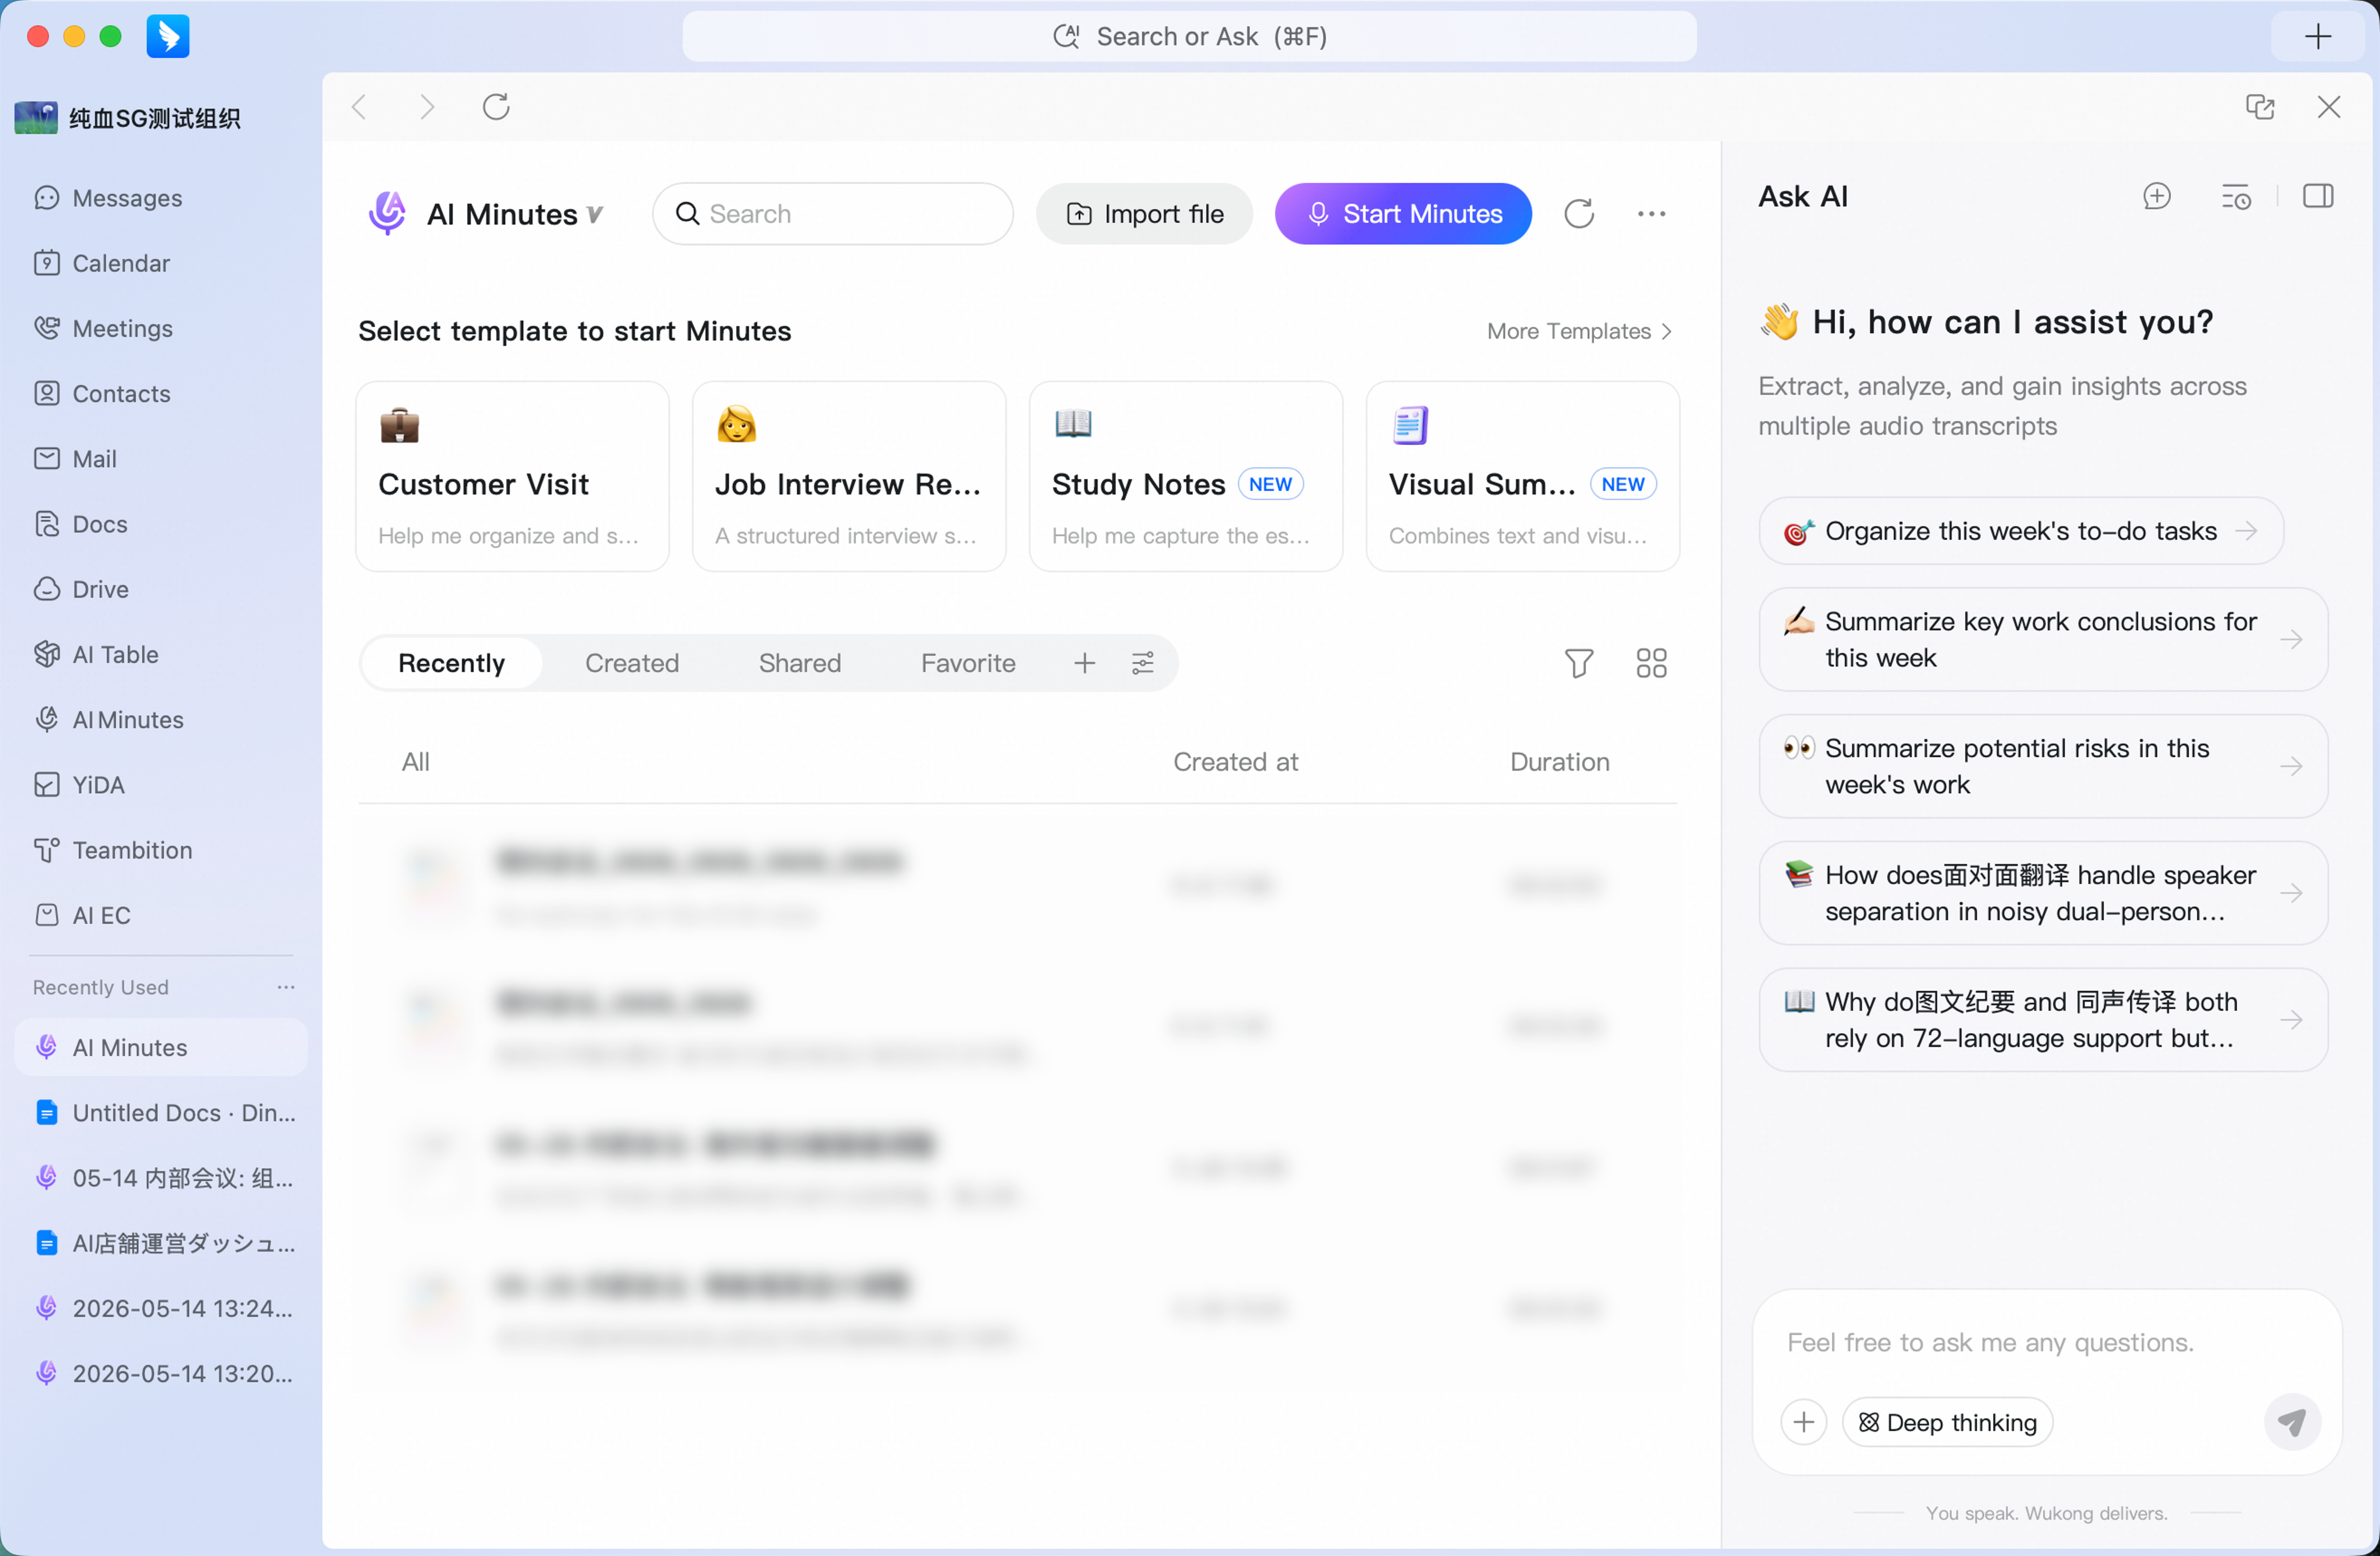
Task: Open Calendar in the sidebar
Action: coord(102,263)
